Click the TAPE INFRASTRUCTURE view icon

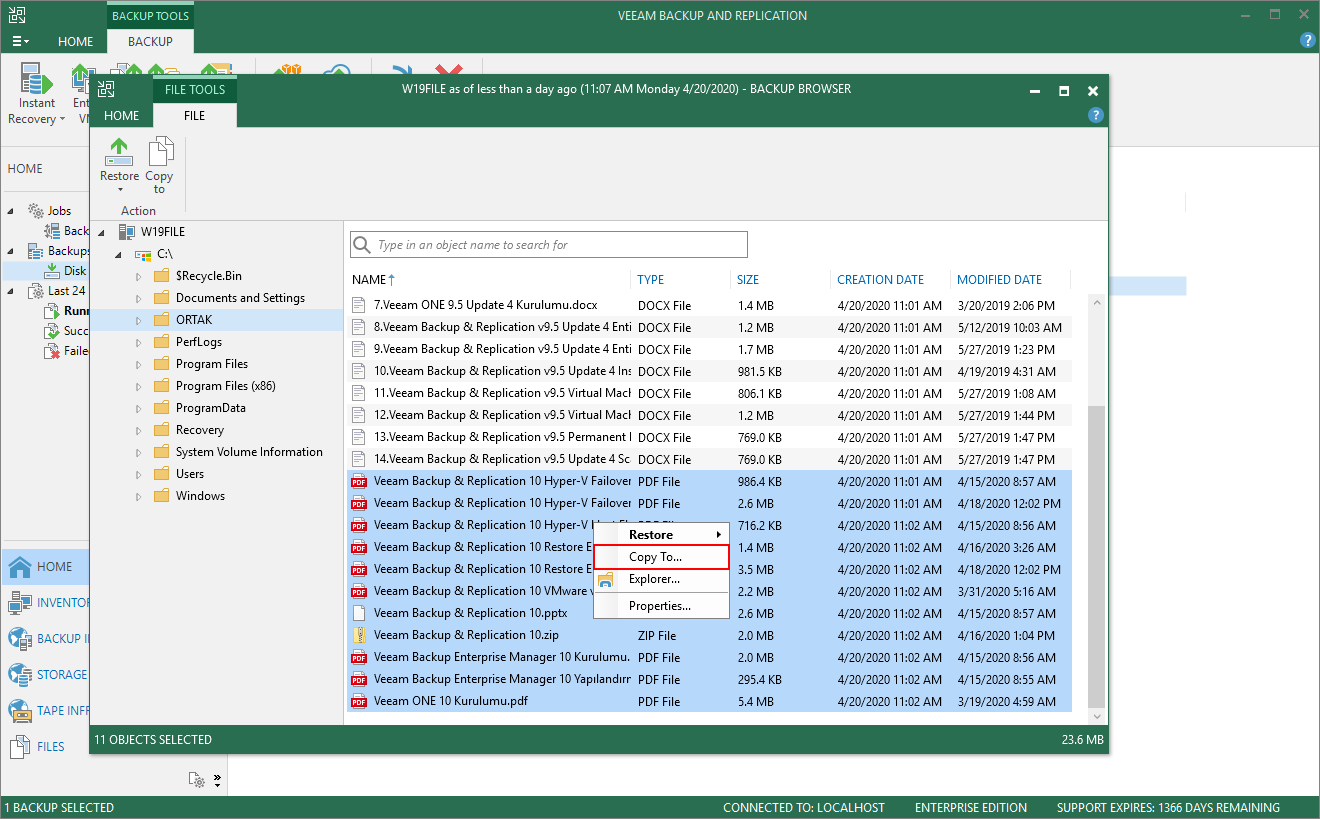20,711
